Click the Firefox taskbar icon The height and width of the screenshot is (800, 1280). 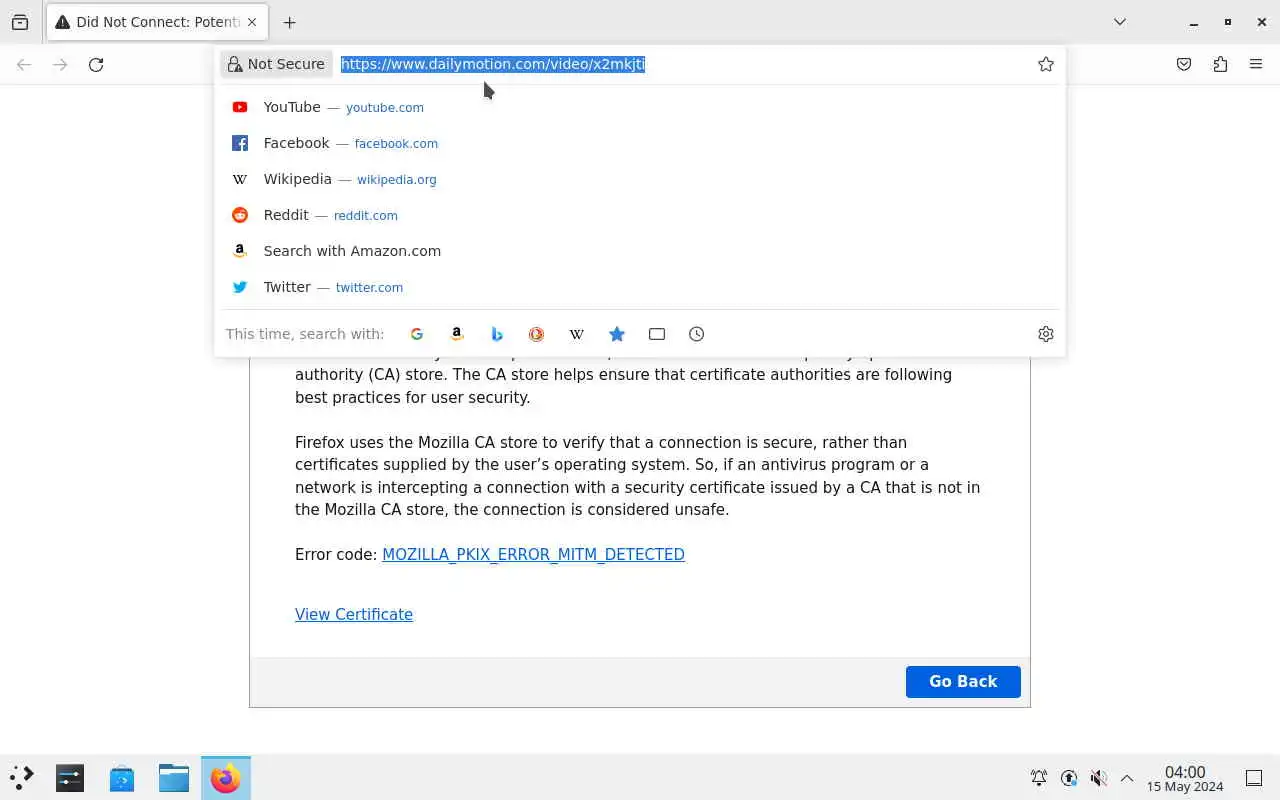coord(226,777)
